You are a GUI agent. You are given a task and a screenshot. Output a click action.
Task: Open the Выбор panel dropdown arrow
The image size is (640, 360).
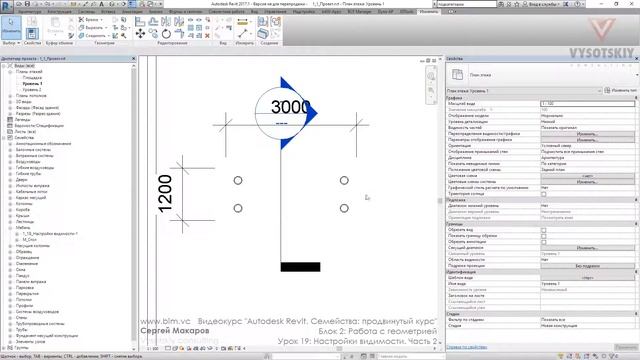18,43
